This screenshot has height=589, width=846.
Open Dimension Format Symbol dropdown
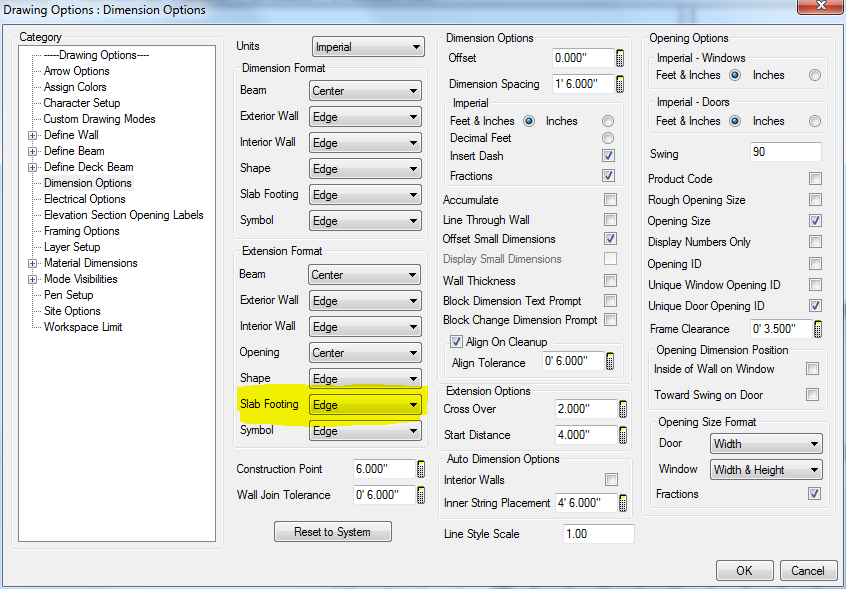click(x=365, y=221)
